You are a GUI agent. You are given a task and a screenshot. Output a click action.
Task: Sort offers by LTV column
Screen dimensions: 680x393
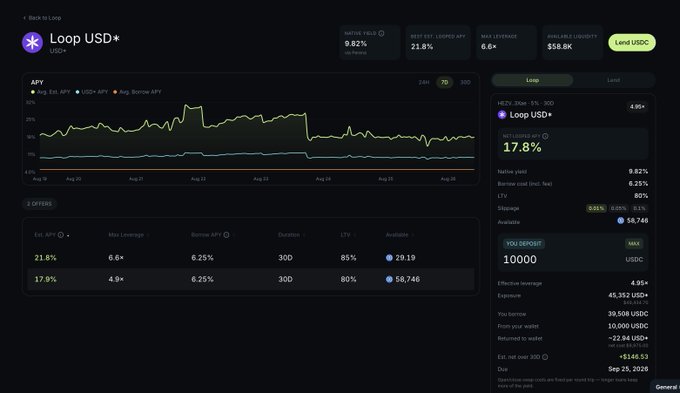348,235
